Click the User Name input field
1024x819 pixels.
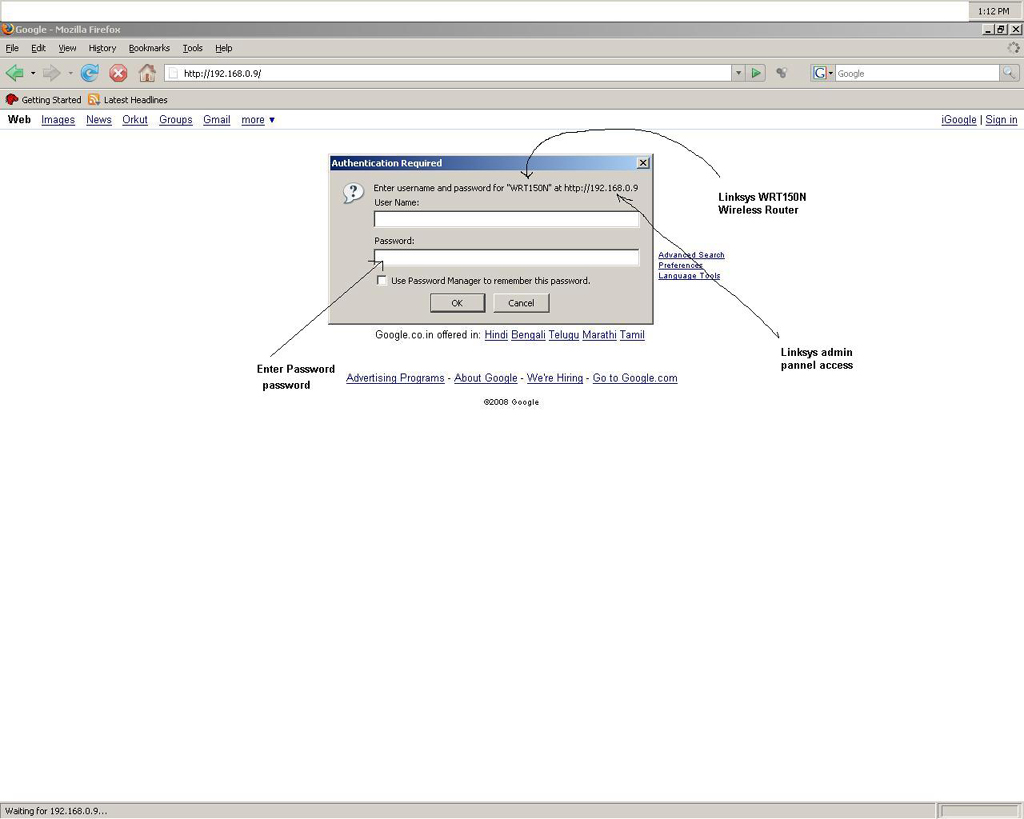click(x=506, y=219)
